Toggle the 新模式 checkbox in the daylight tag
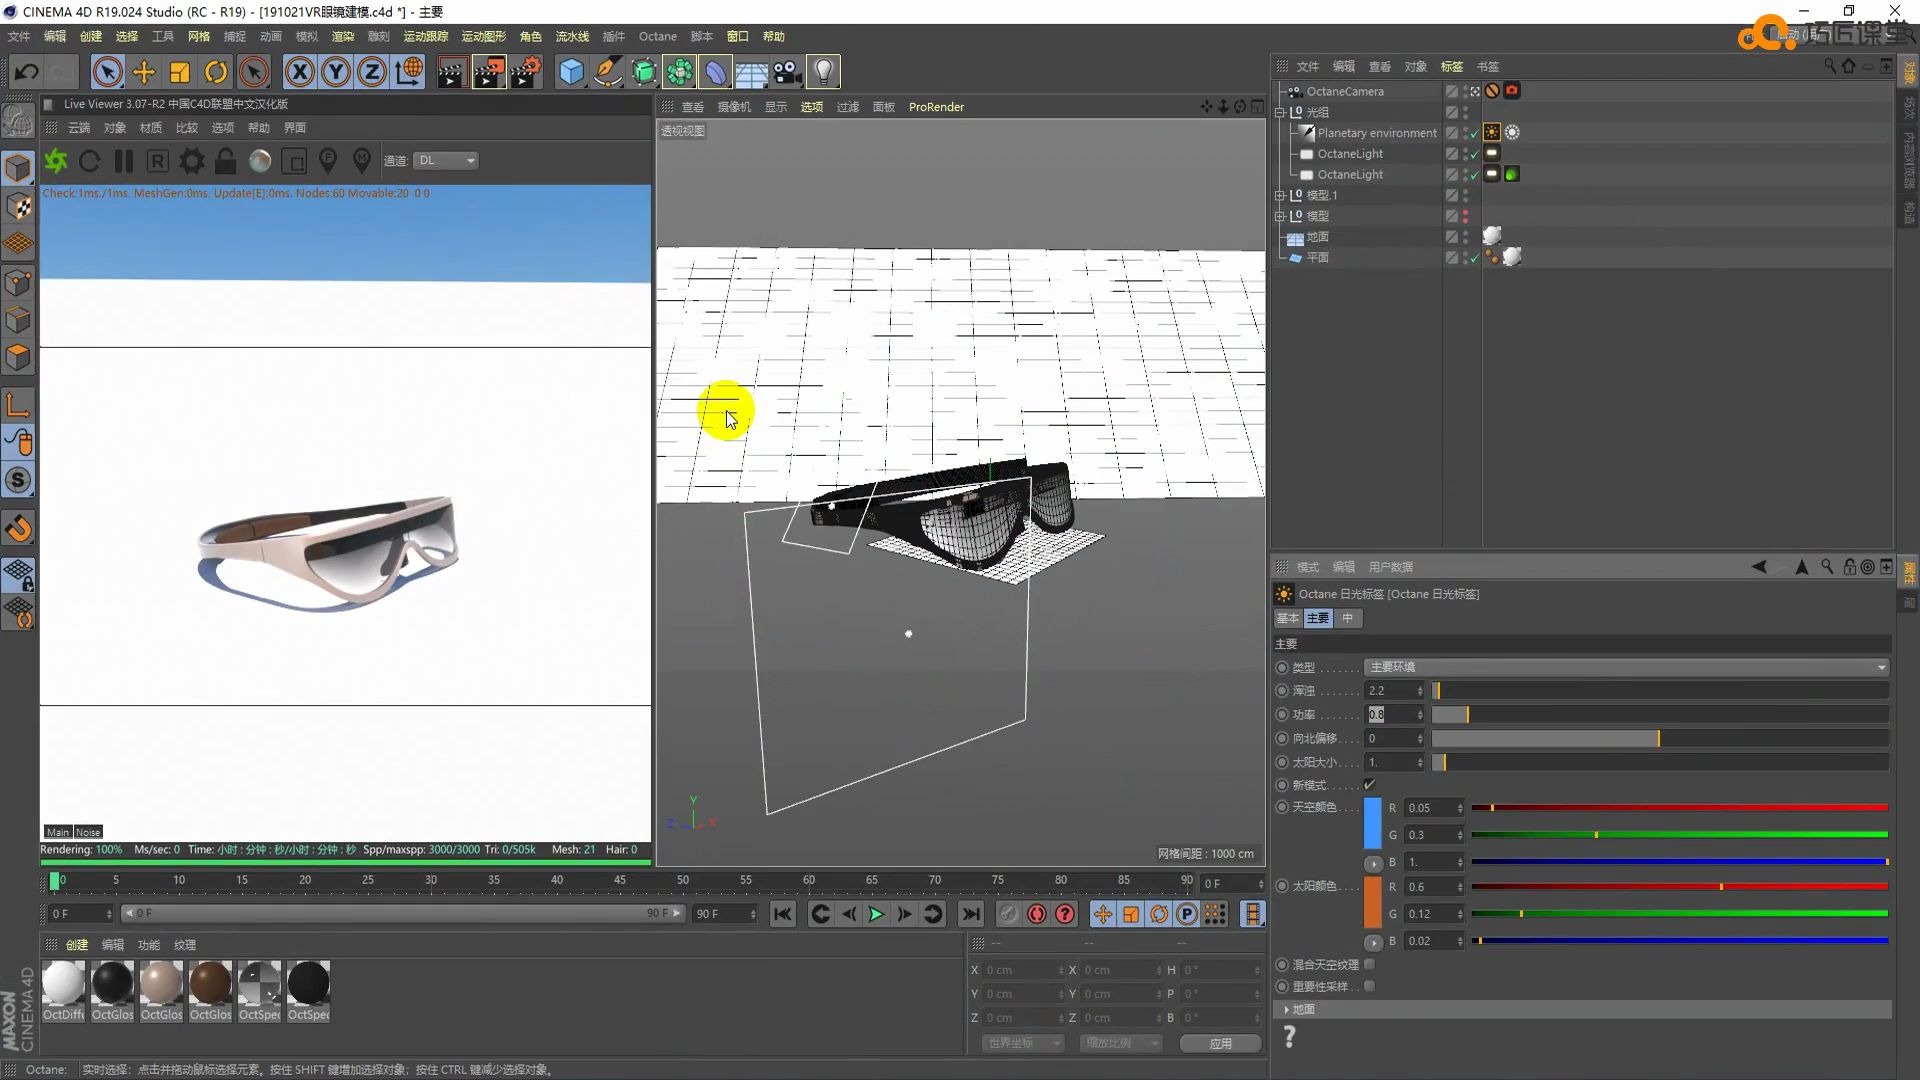This screenshot has width=1920, height=1080. point(1370,785)
